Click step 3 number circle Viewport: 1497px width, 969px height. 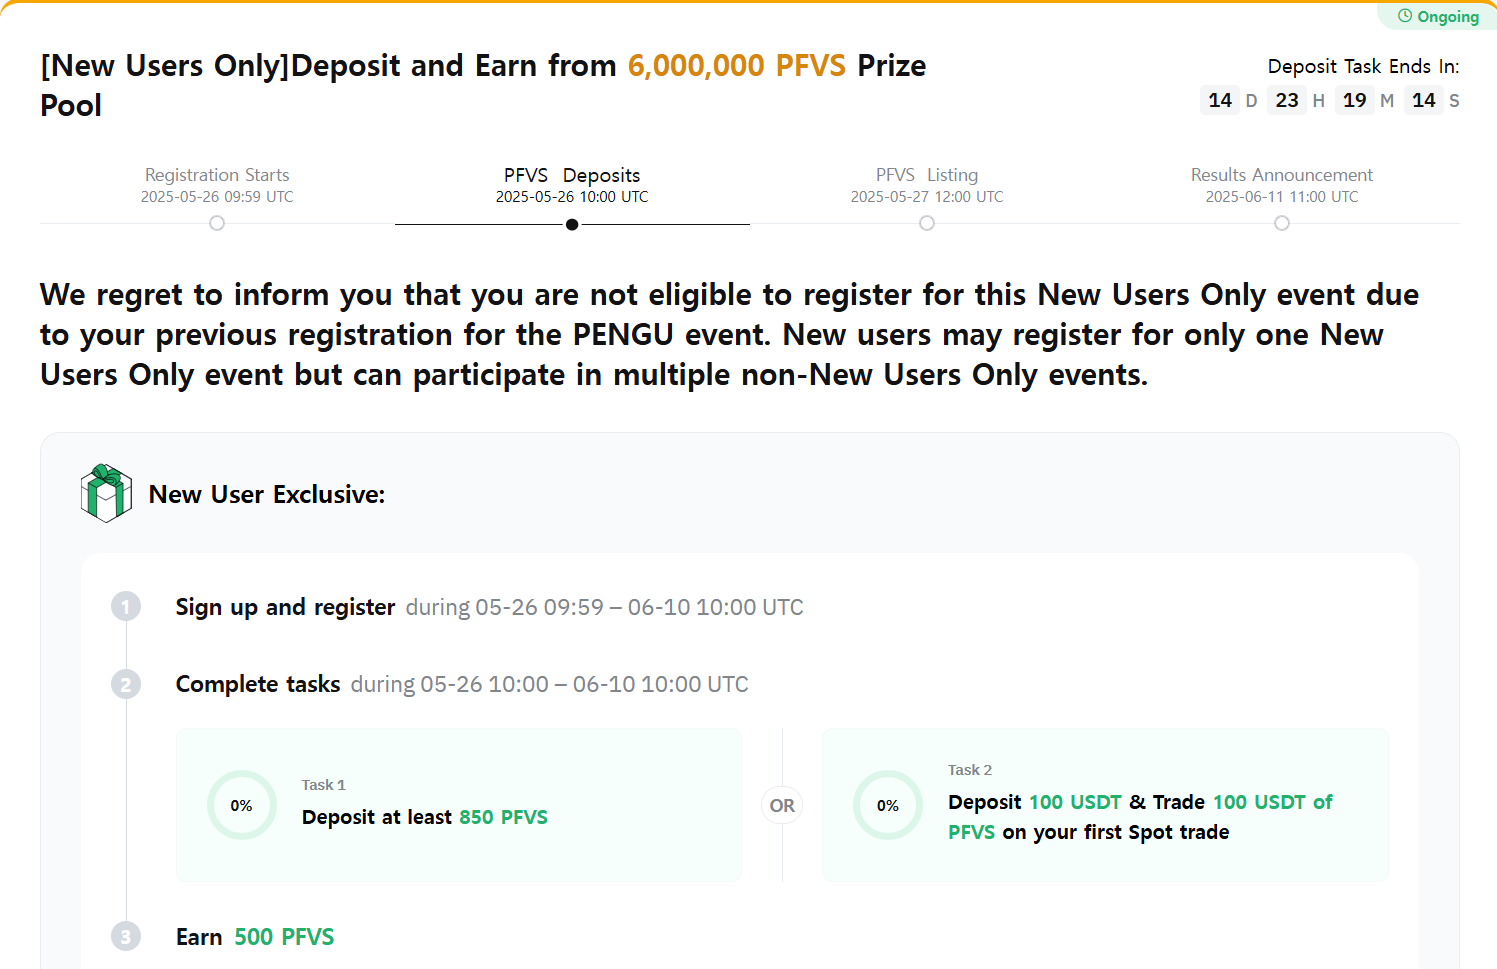(x=126, y=936)
